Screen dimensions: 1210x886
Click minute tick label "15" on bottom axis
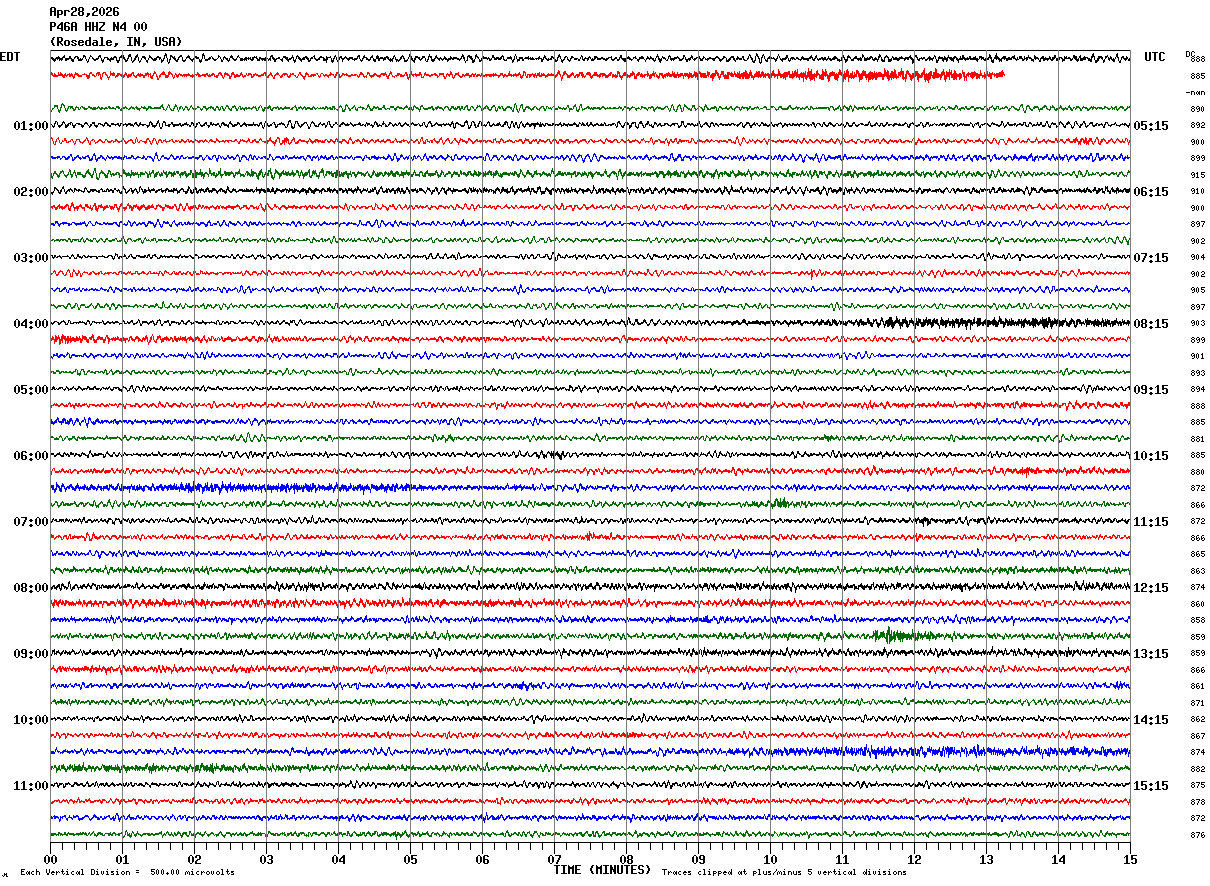[x=1130, y=859]
